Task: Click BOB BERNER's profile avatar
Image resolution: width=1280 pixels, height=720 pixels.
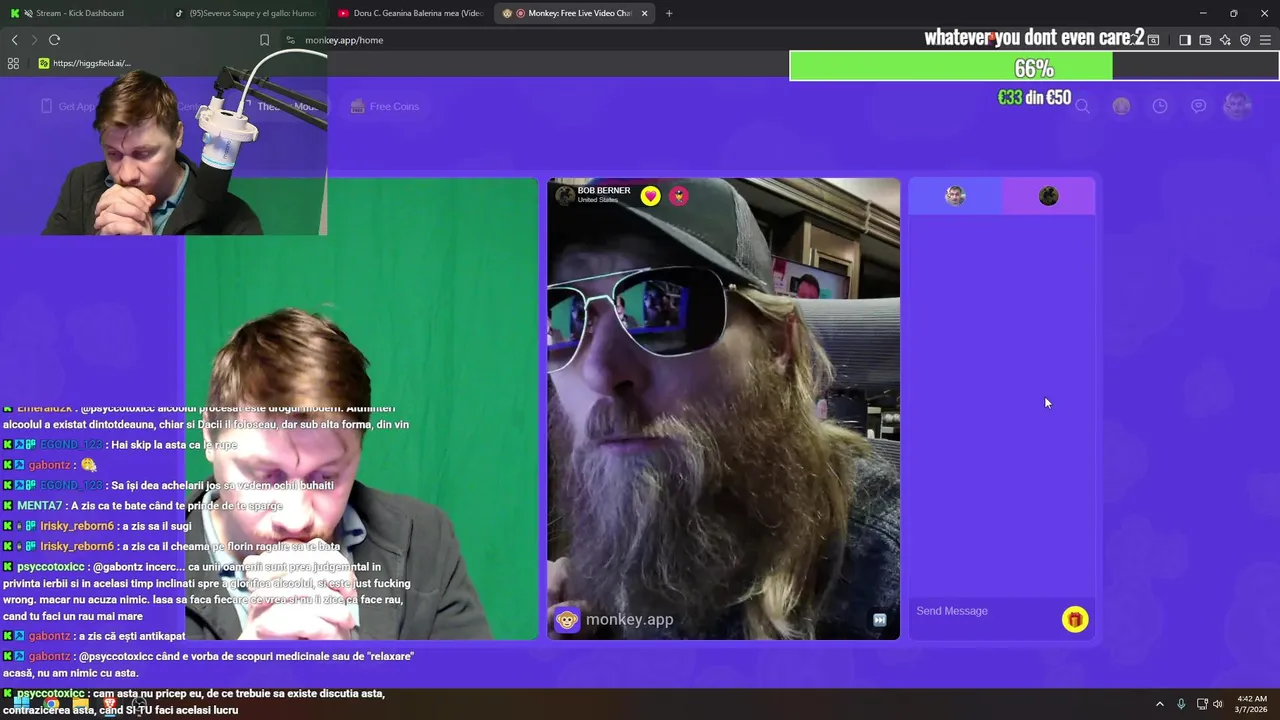Action: click(565, 195)
